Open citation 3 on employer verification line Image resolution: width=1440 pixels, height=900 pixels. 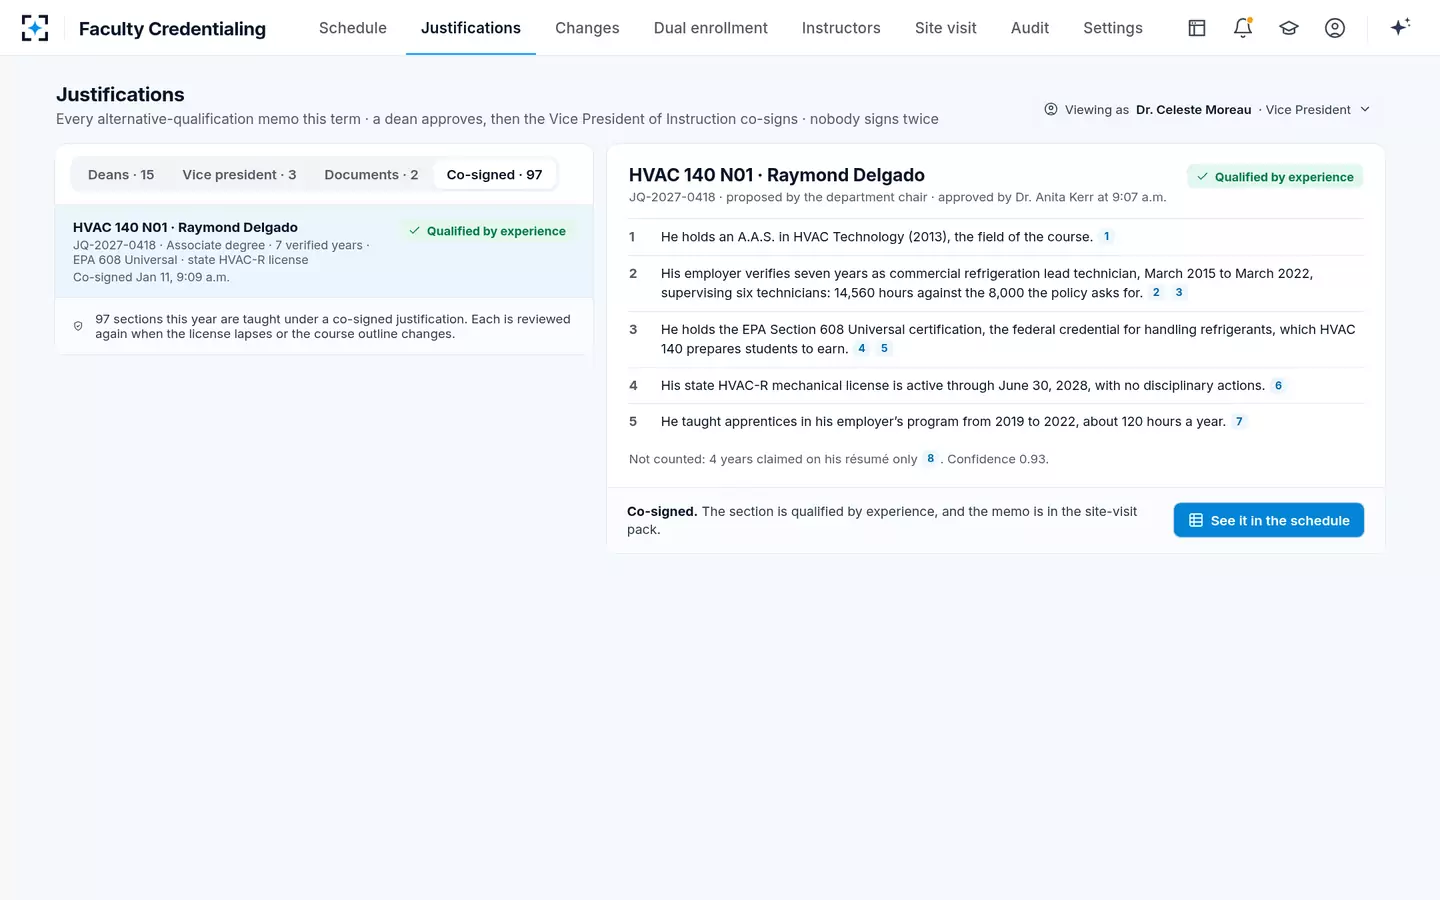coord(1179,293)
